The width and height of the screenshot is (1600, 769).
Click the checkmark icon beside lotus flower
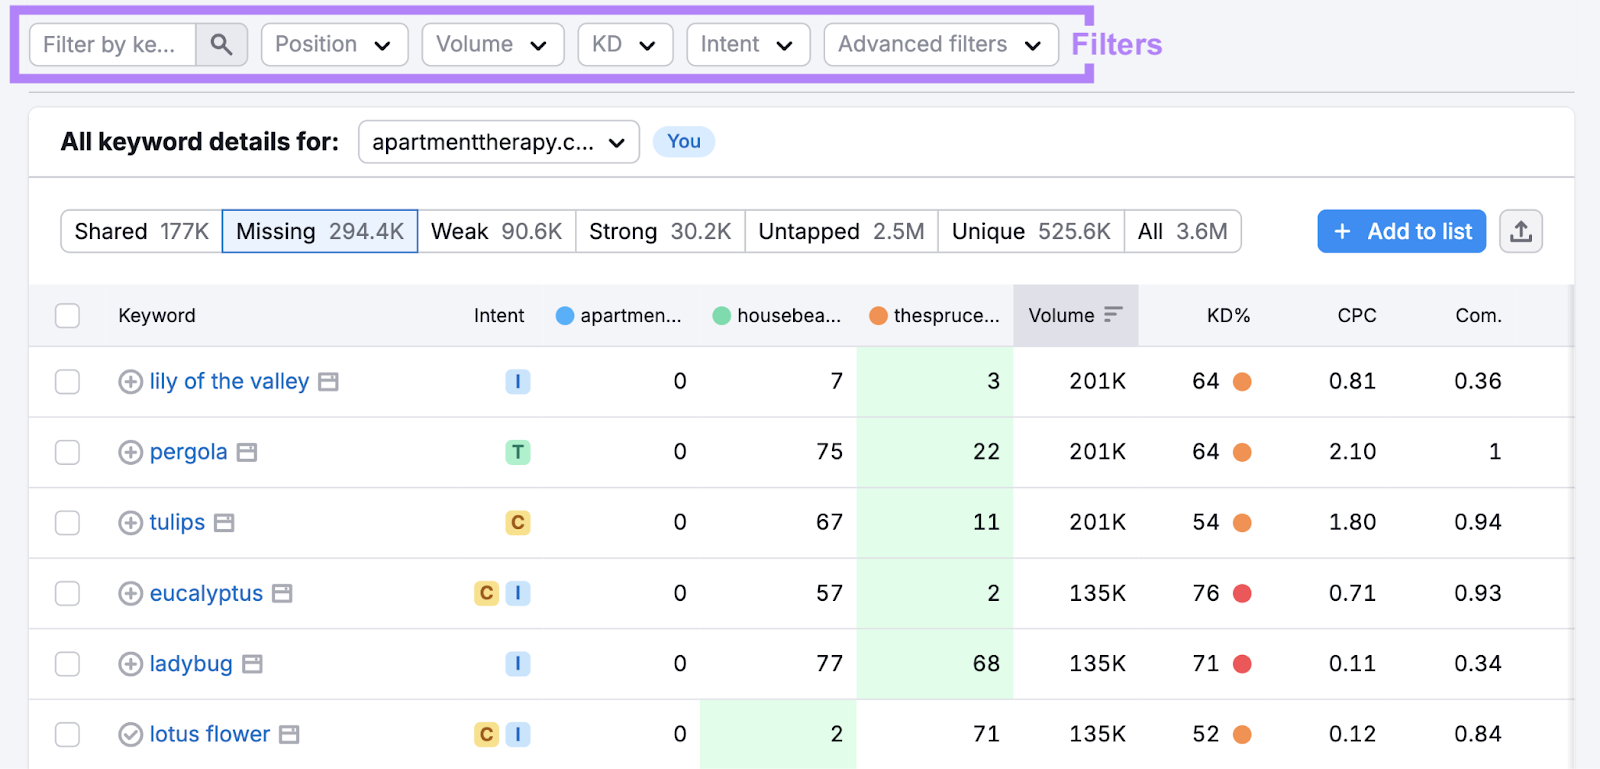pyautogui.click(x=130, y=735)
